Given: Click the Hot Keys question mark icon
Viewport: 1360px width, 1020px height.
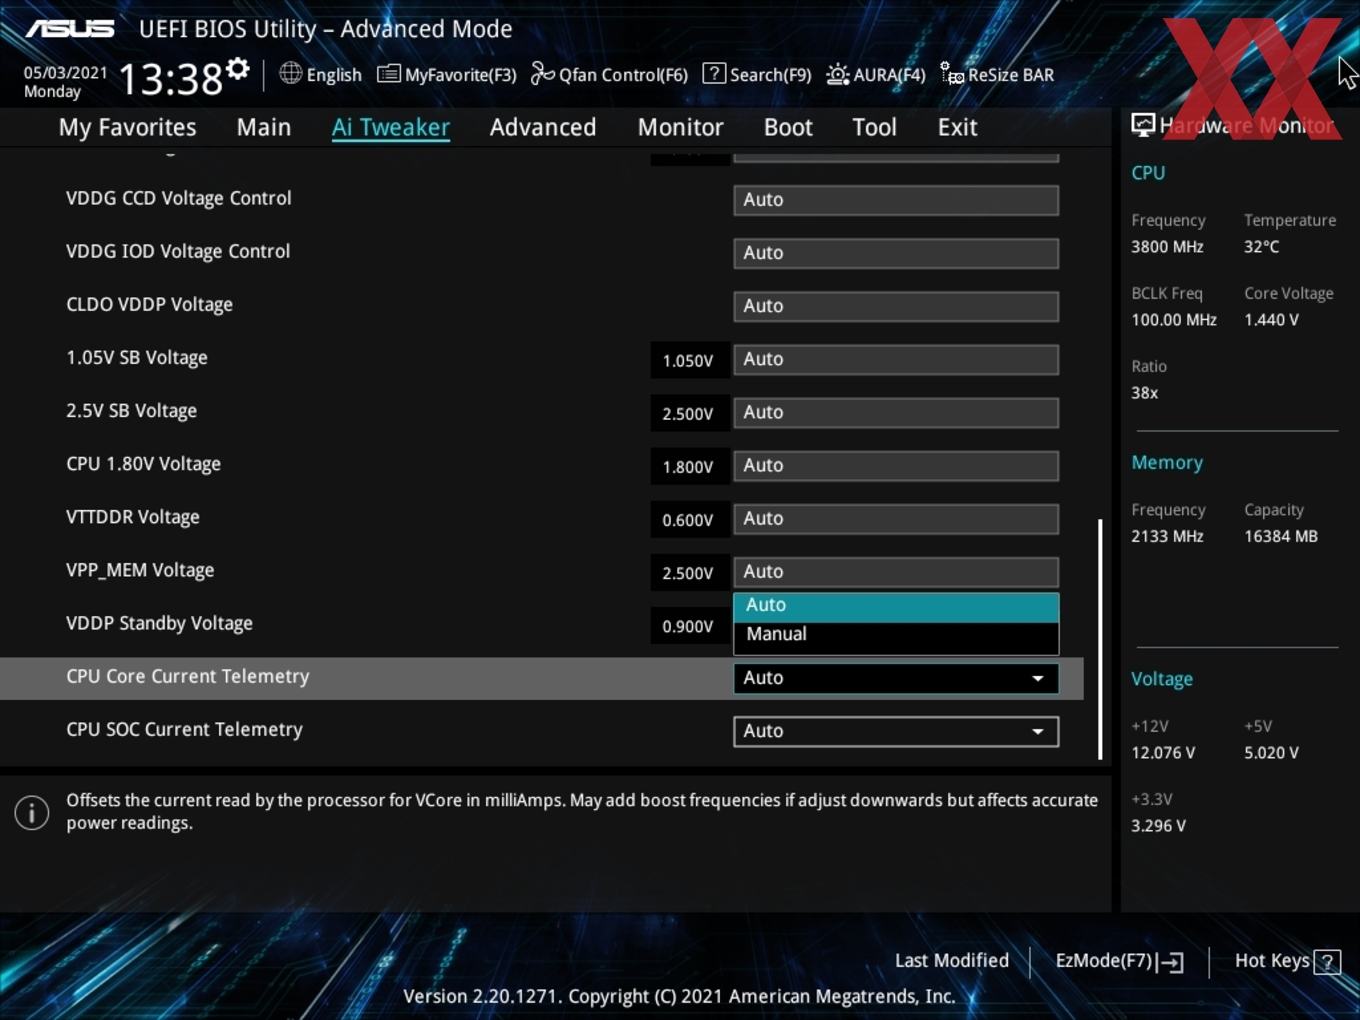Looking at the screenshot, I should click(1327, 962).
